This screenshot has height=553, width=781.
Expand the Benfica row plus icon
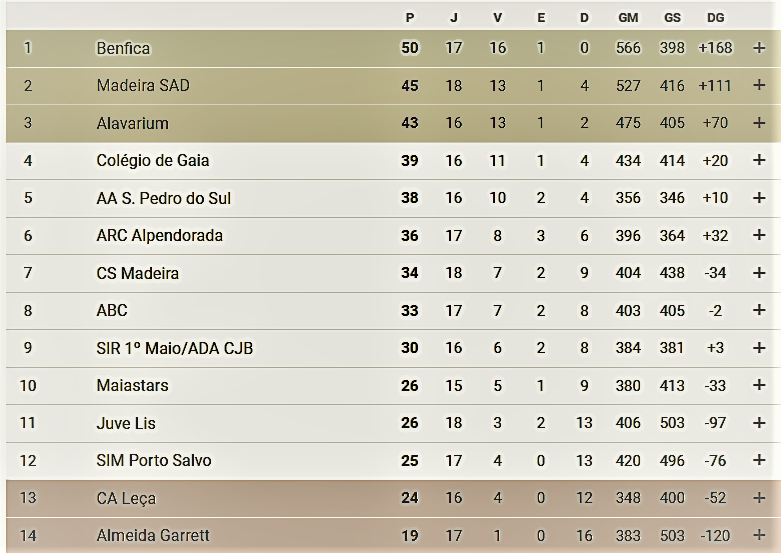[x=759, y=48]
